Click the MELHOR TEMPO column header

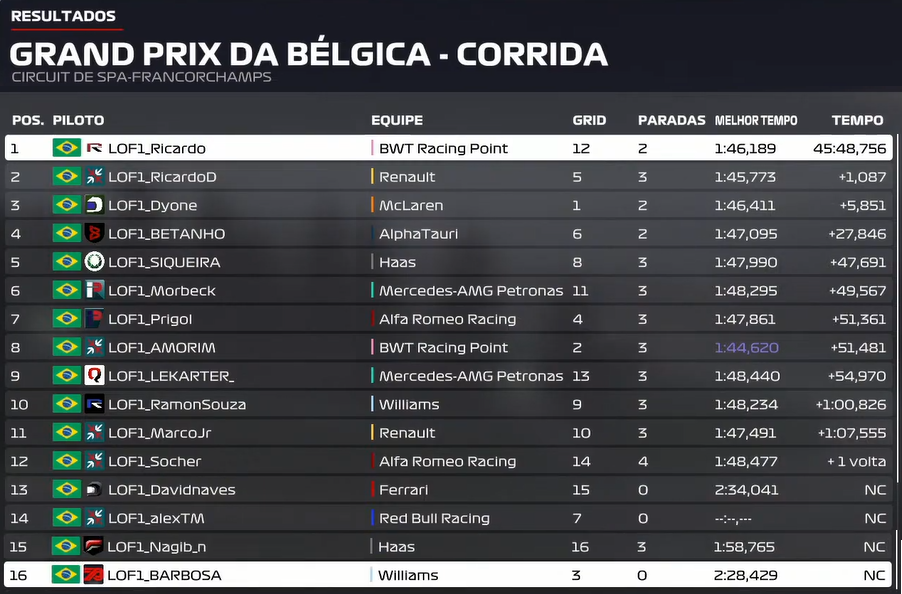(x=756, y=121)
